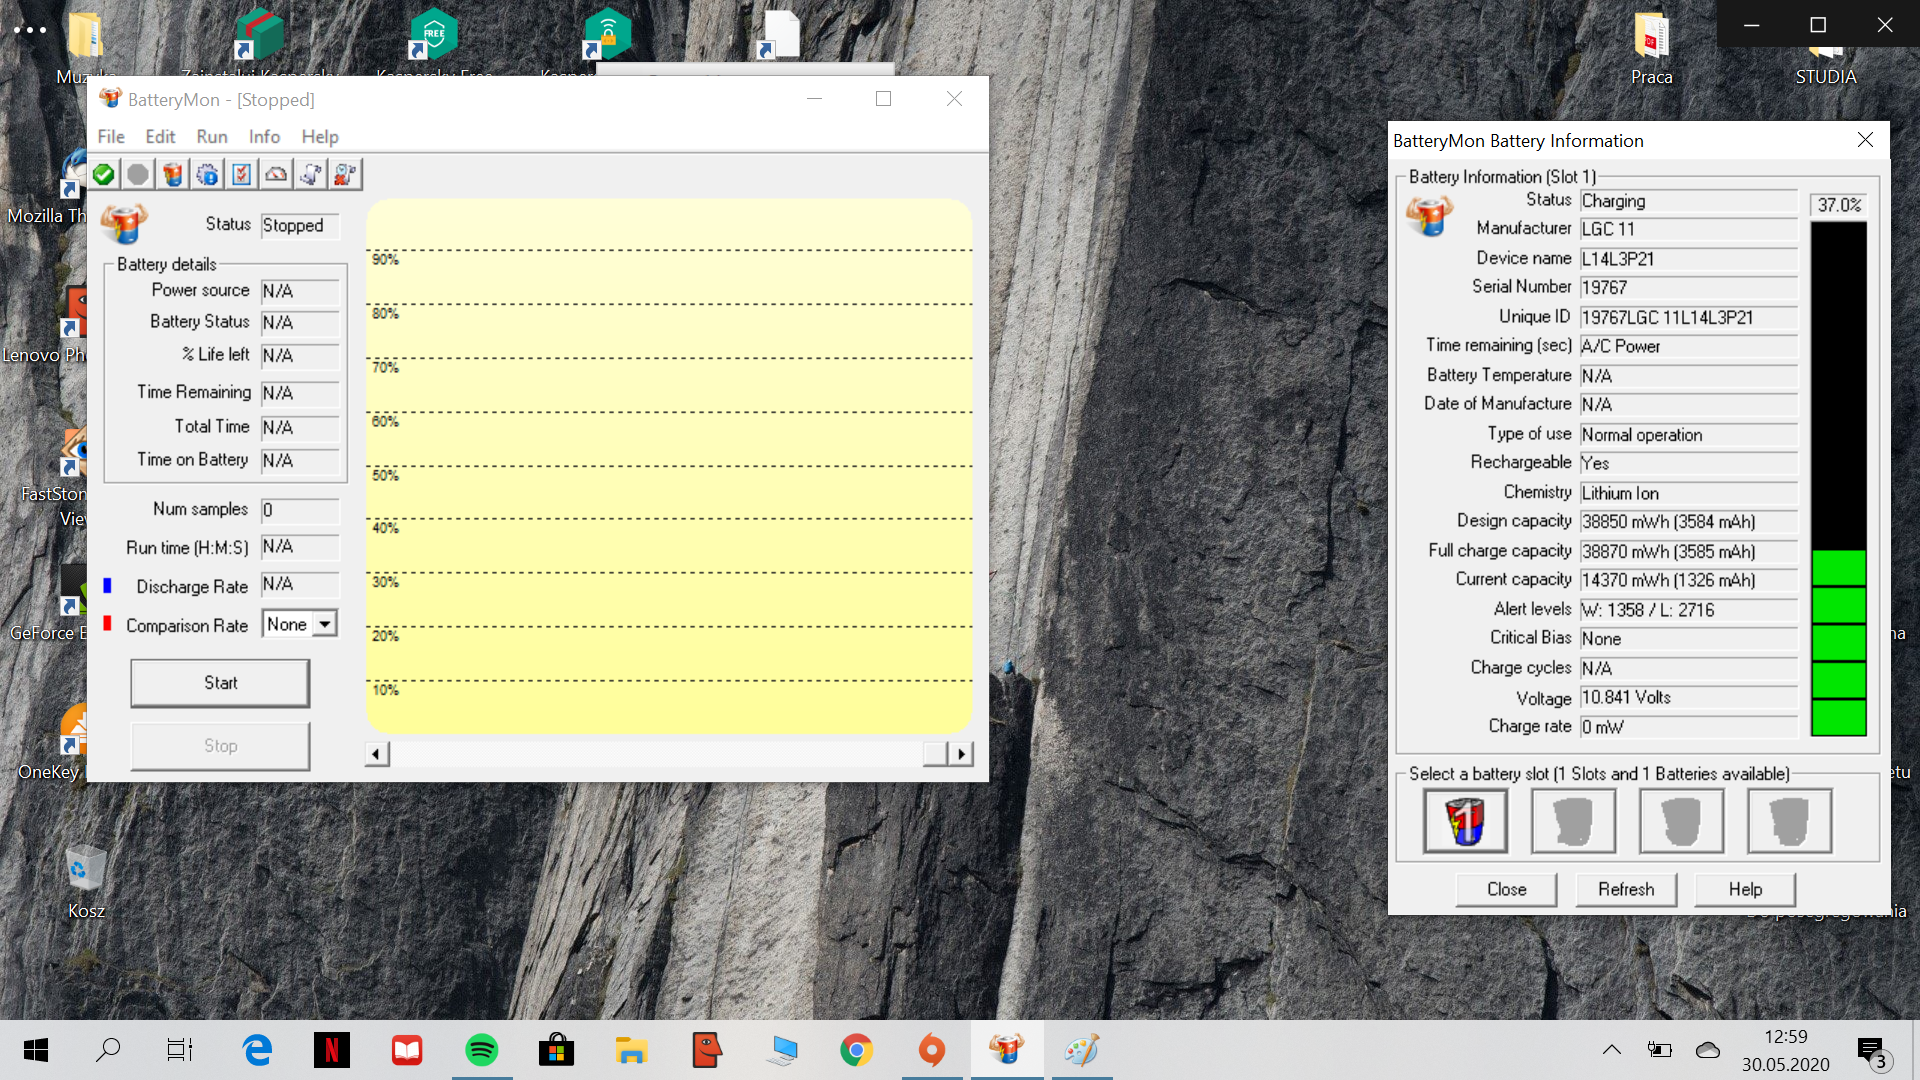Click the blue Discharge Rate color marker

pyautogui.click(x=107, y=585)
